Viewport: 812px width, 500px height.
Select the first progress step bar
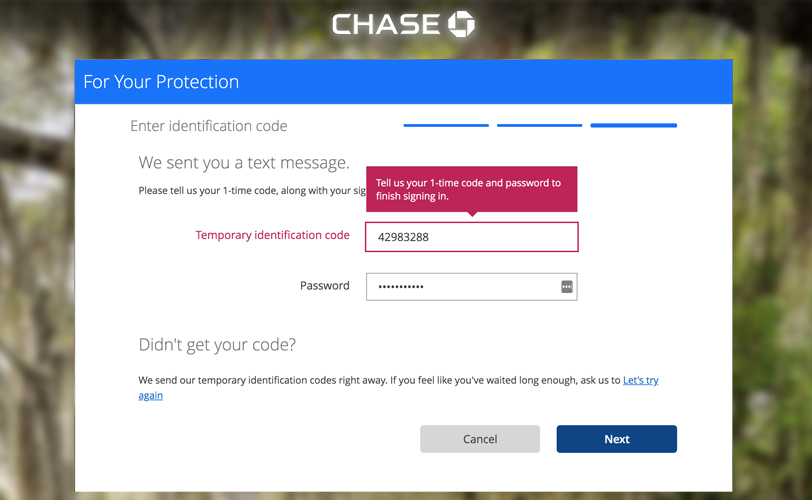(x=446, y=126)
